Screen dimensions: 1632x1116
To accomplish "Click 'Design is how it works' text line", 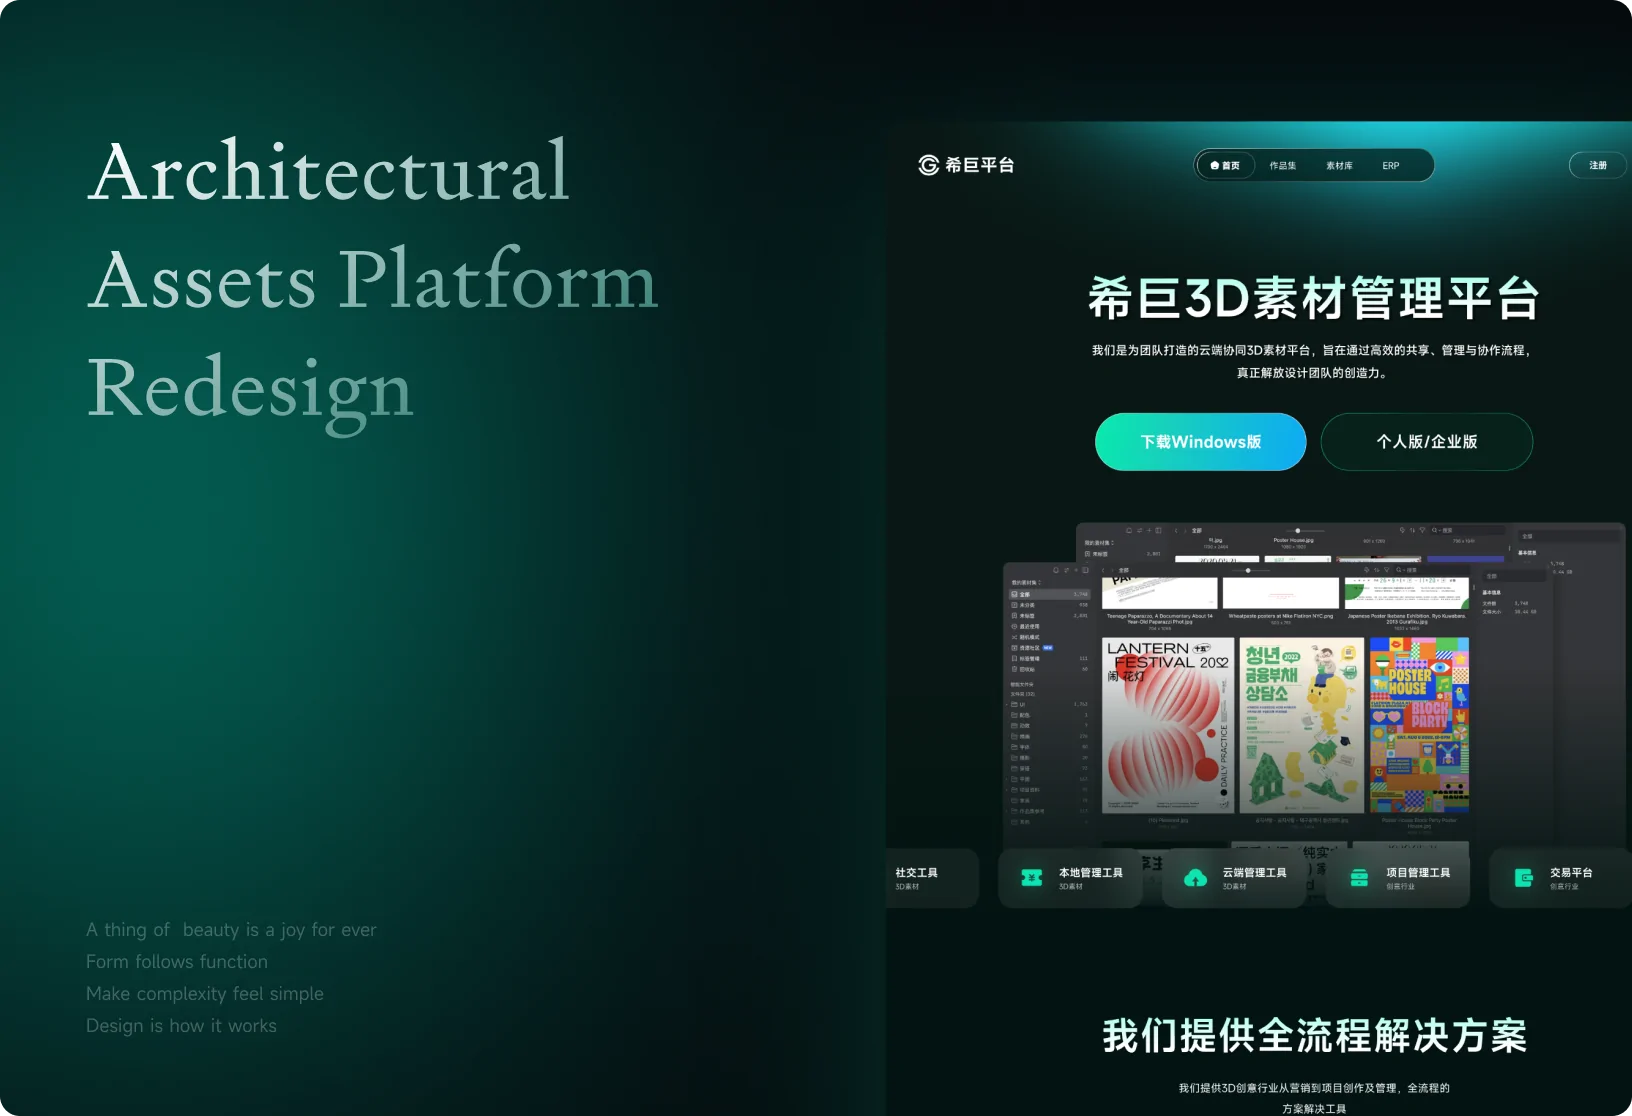I will [181, 1026].
